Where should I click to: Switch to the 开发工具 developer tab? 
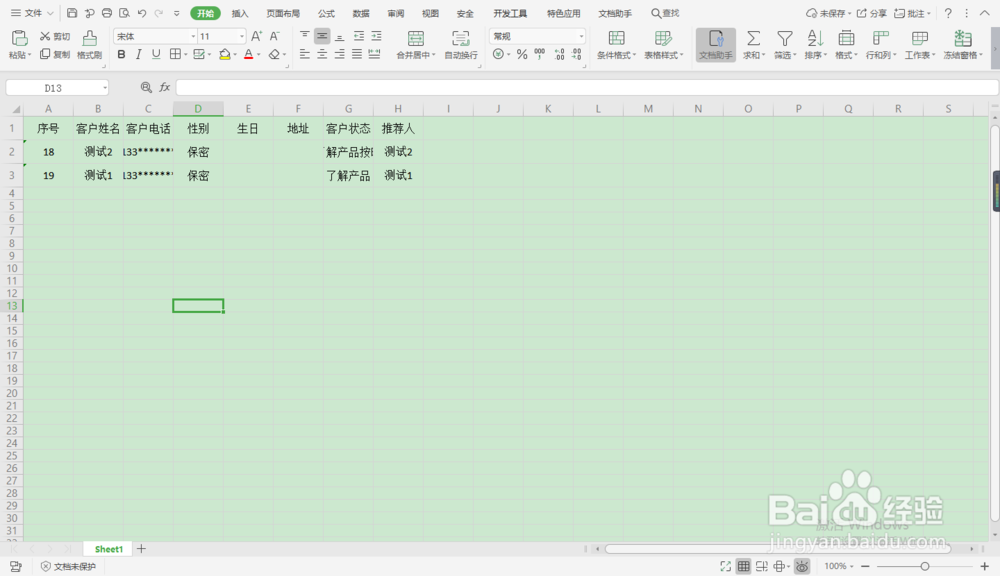[510, 13]
